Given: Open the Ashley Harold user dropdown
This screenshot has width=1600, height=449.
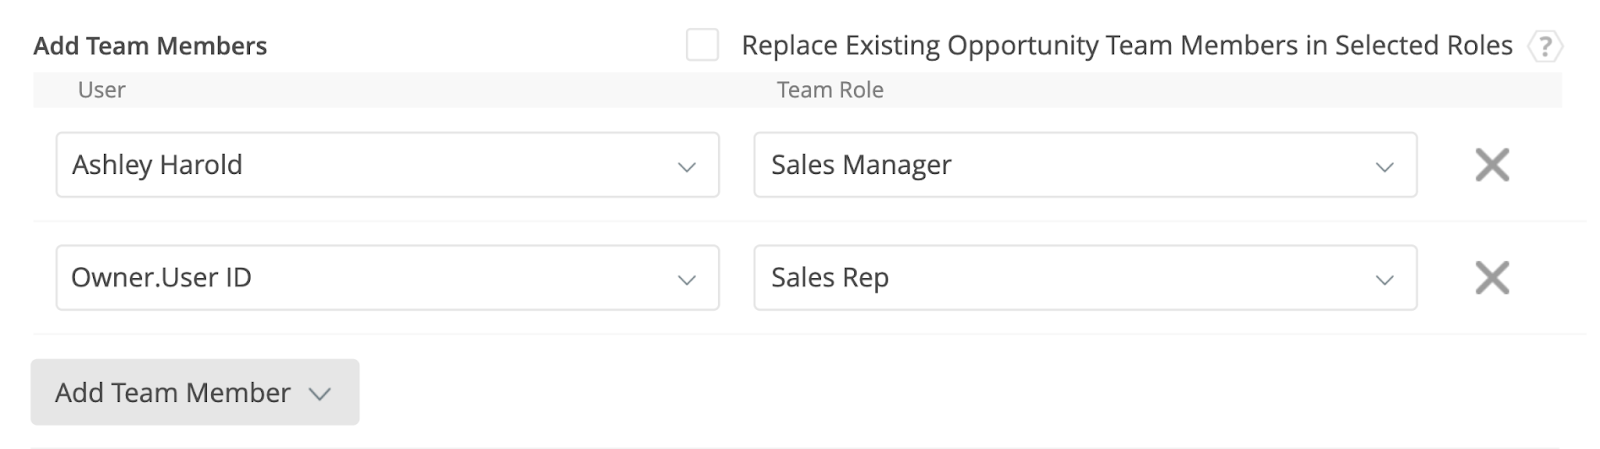Looking at the screenshot, I should pos(387,165).
